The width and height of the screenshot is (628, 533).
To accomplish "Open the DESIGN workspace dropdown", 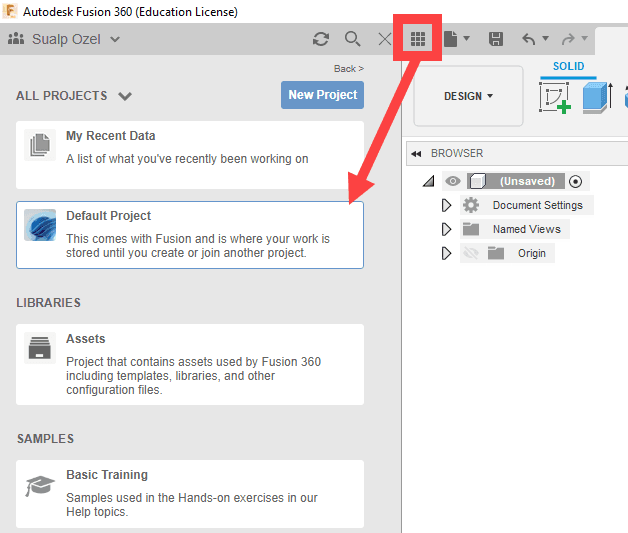I will coord(468,96).
